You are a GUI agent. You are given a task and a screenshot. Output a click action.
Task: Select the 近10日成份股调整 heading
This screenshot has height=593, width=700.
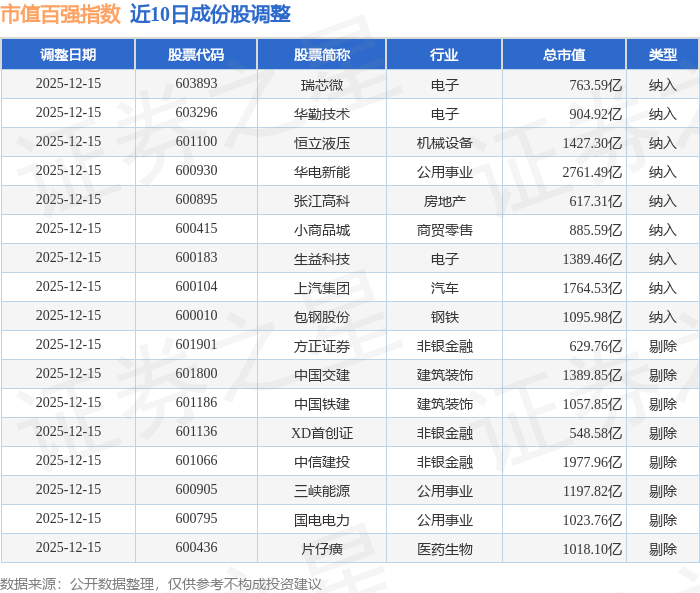tap(210, 14)
